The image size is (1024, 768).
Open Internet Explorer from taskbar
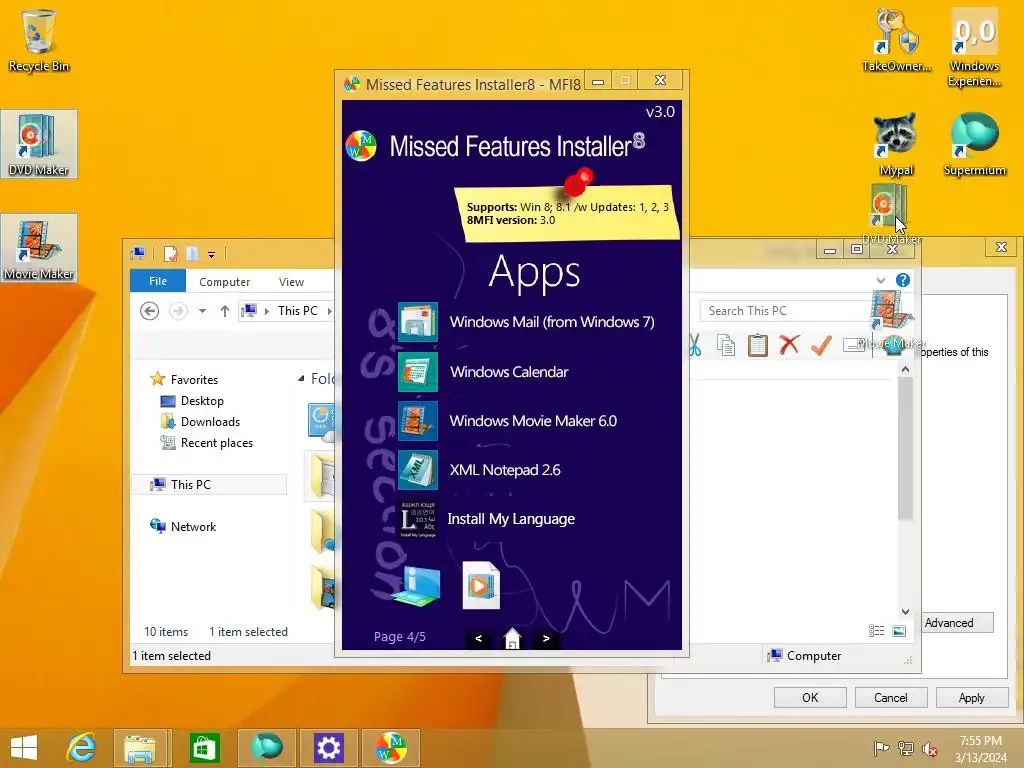point(81,748)
